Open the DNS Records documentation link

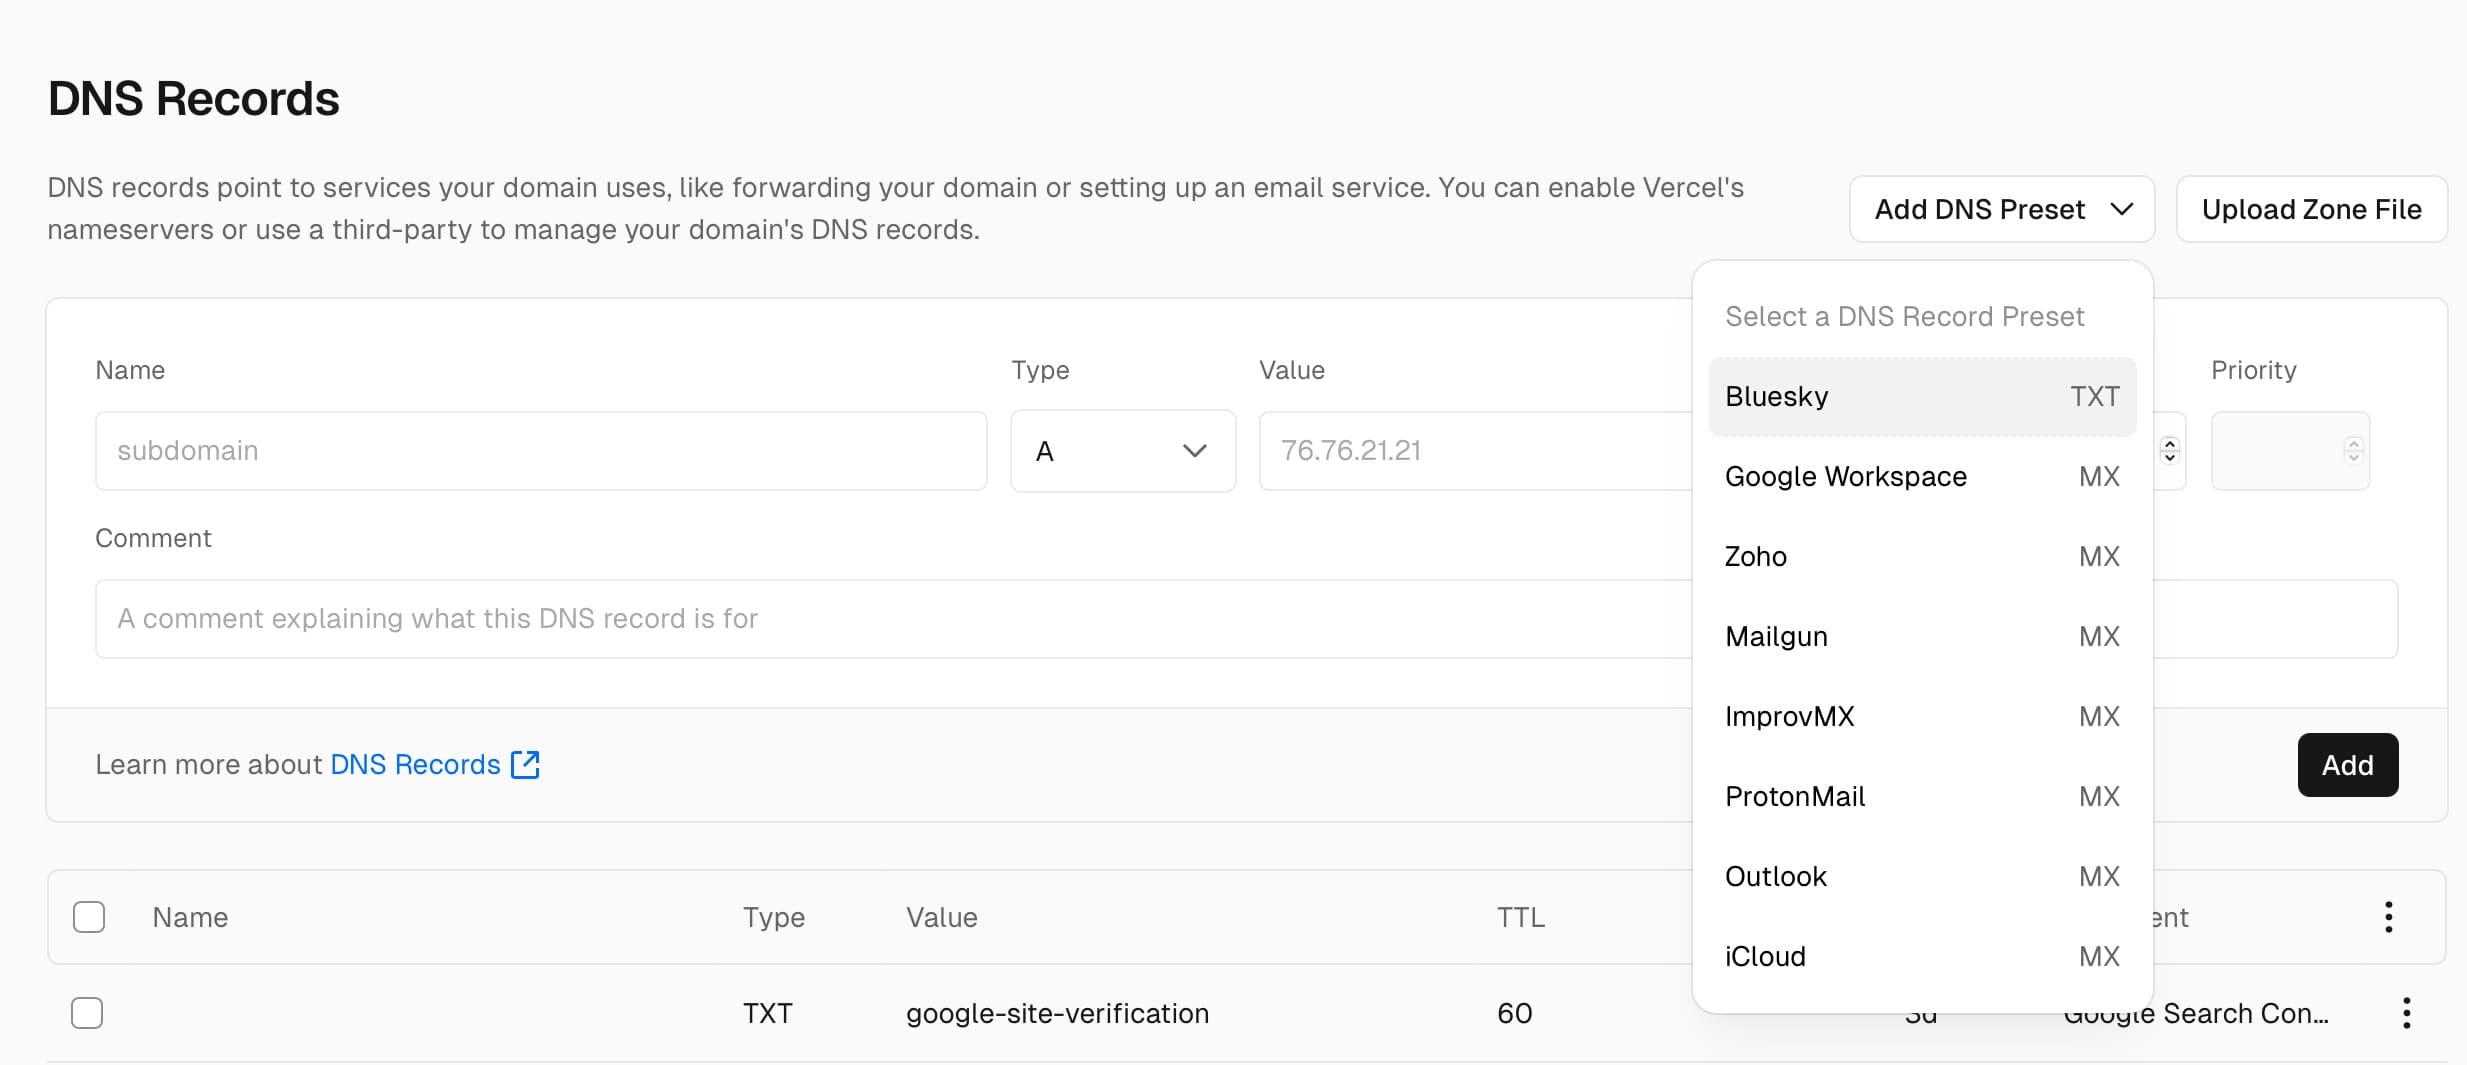[x=414, y=765]
